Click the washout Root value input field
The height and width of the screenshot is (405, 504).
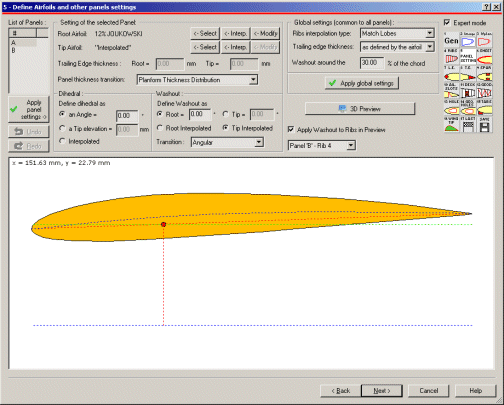pos(200,114)
